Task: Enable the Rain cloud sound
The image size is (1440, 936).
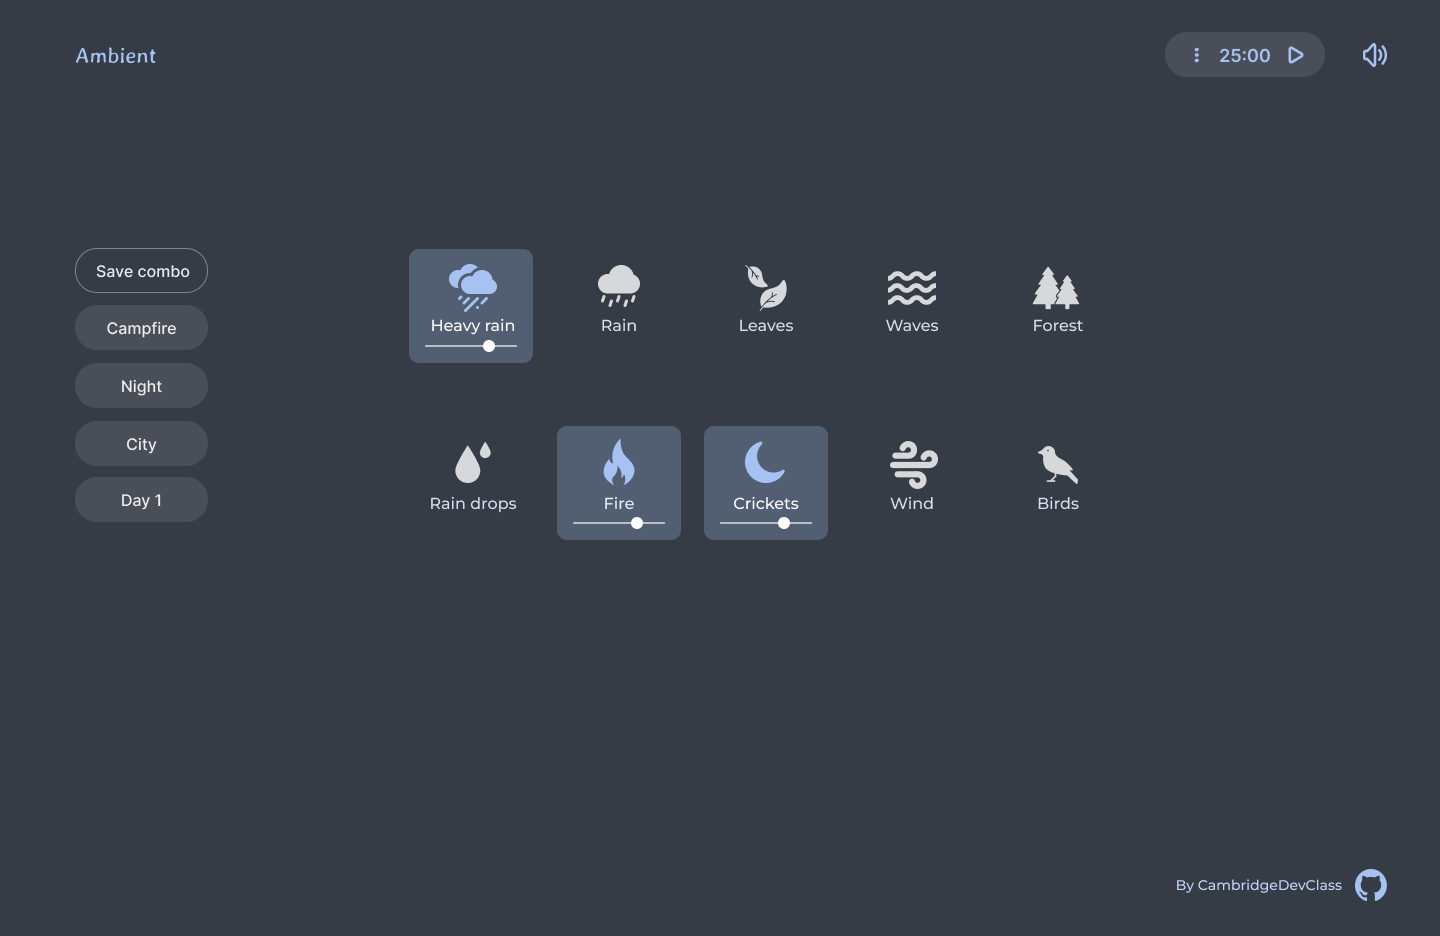Action: [x=619, y=286]
